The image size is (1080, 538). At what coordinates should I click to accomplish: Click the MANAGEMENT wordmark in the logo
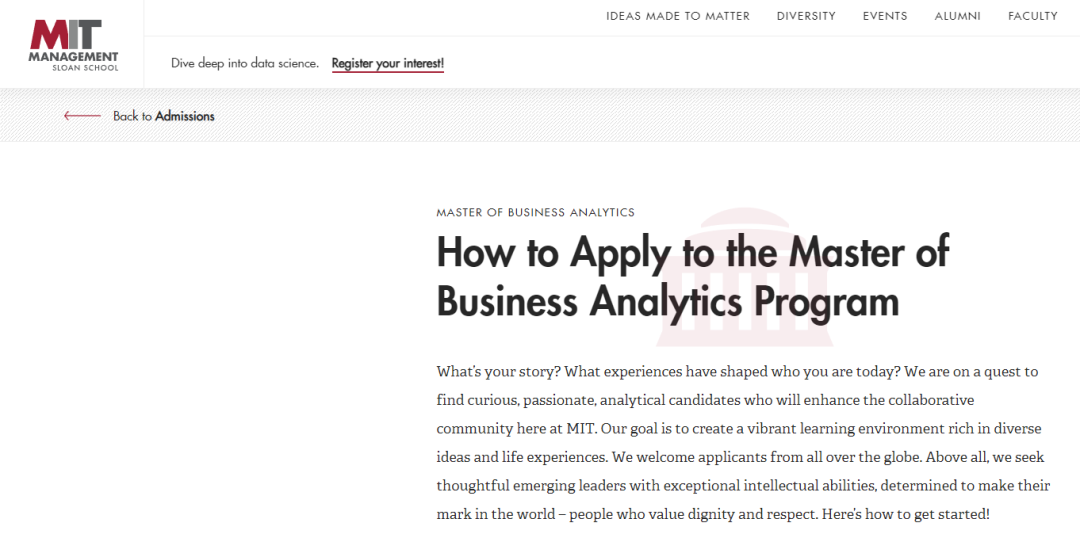point(73,56)
